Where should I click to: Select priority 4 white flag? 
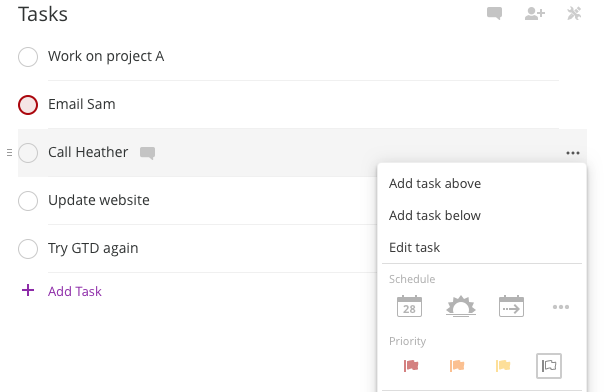(549, 366)
